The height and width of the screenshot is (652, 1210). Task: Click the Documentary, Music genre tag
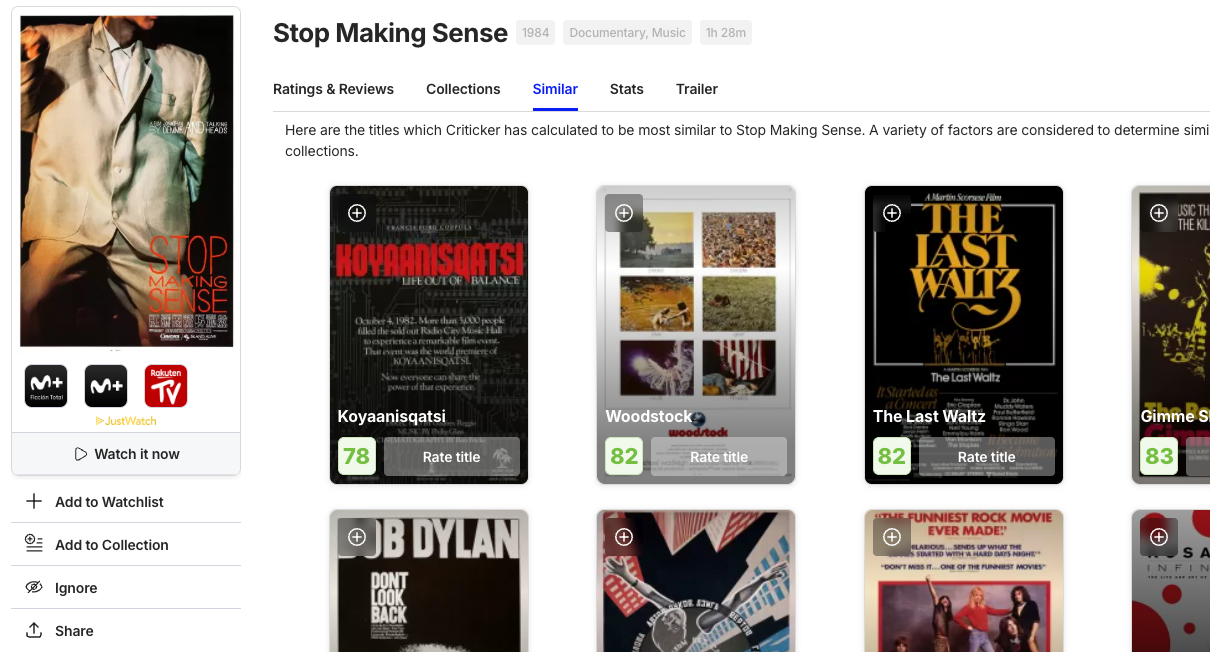(x=628, y=33)
